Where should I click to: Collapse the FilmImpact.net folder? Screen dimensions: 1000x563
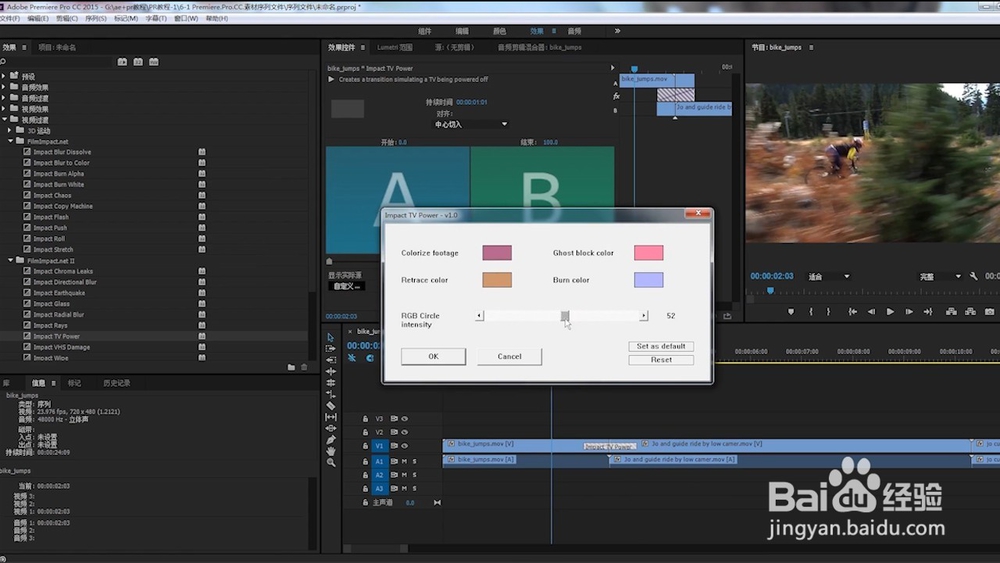(11, 142)
